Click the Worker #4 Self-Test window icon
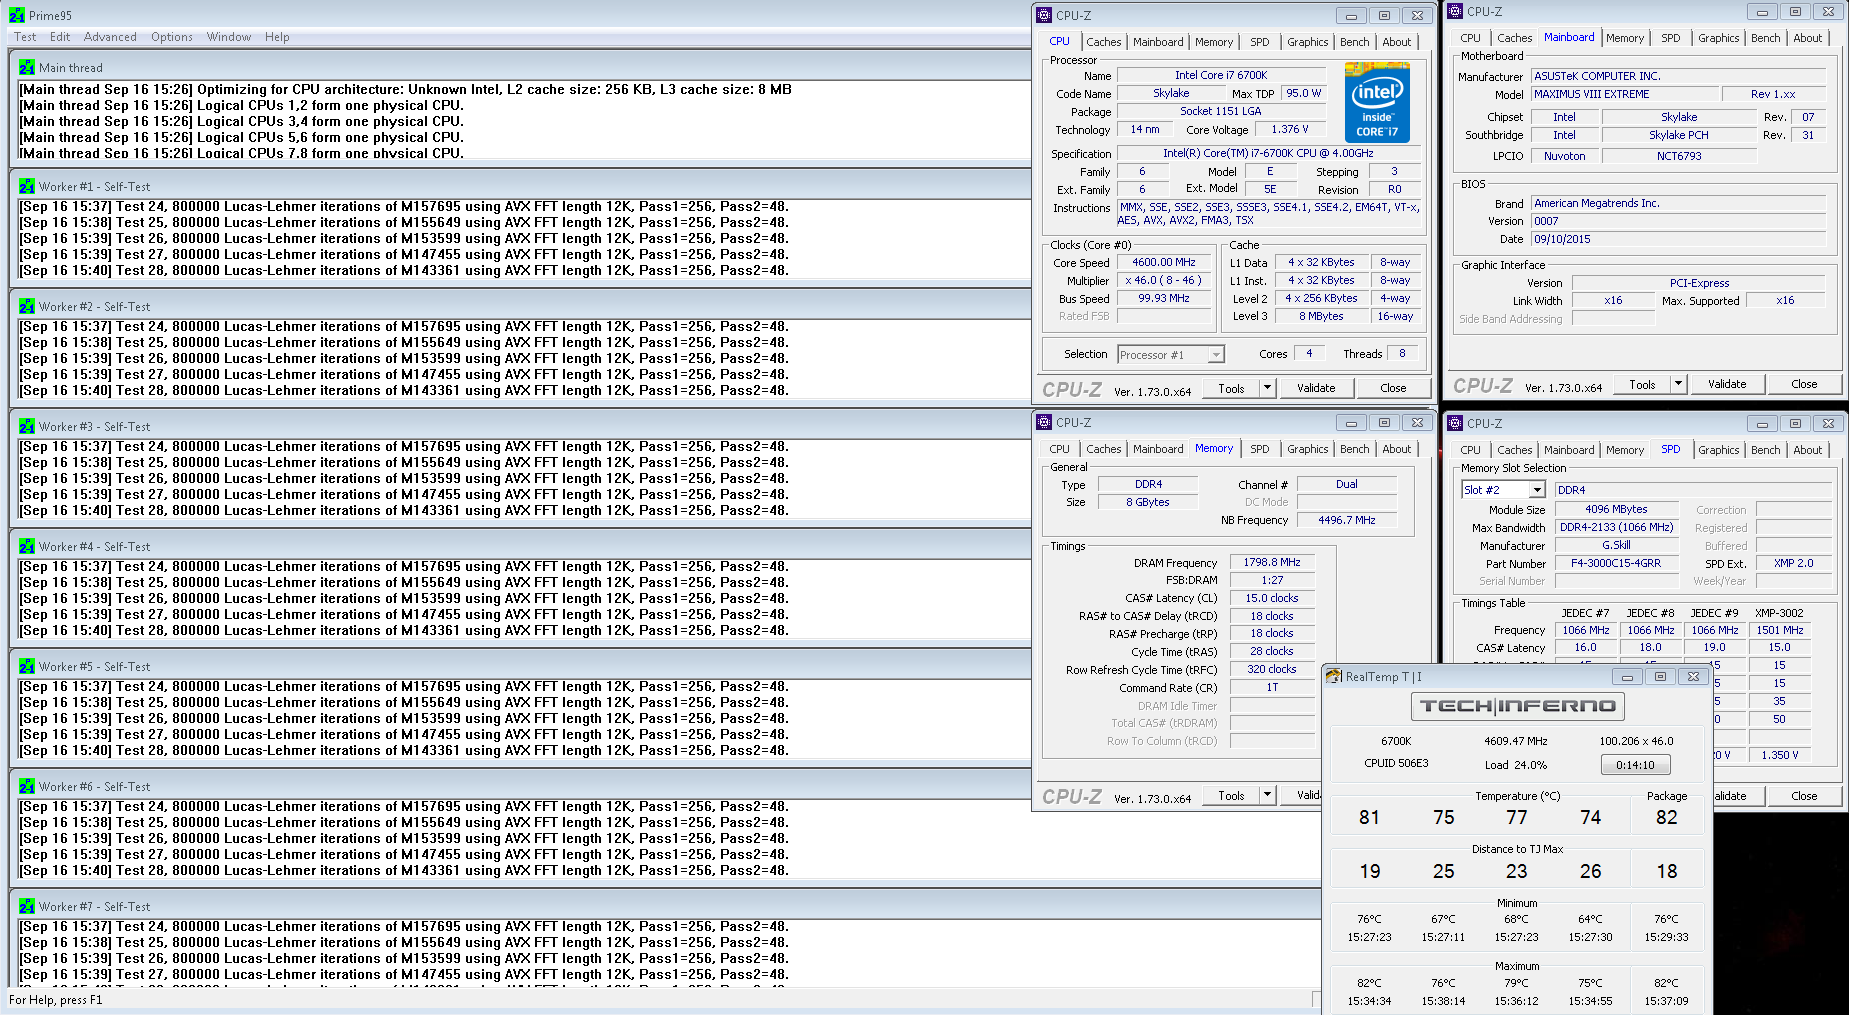The width and height of the screenshot is (1849, 1015). [x=27, y=546]
